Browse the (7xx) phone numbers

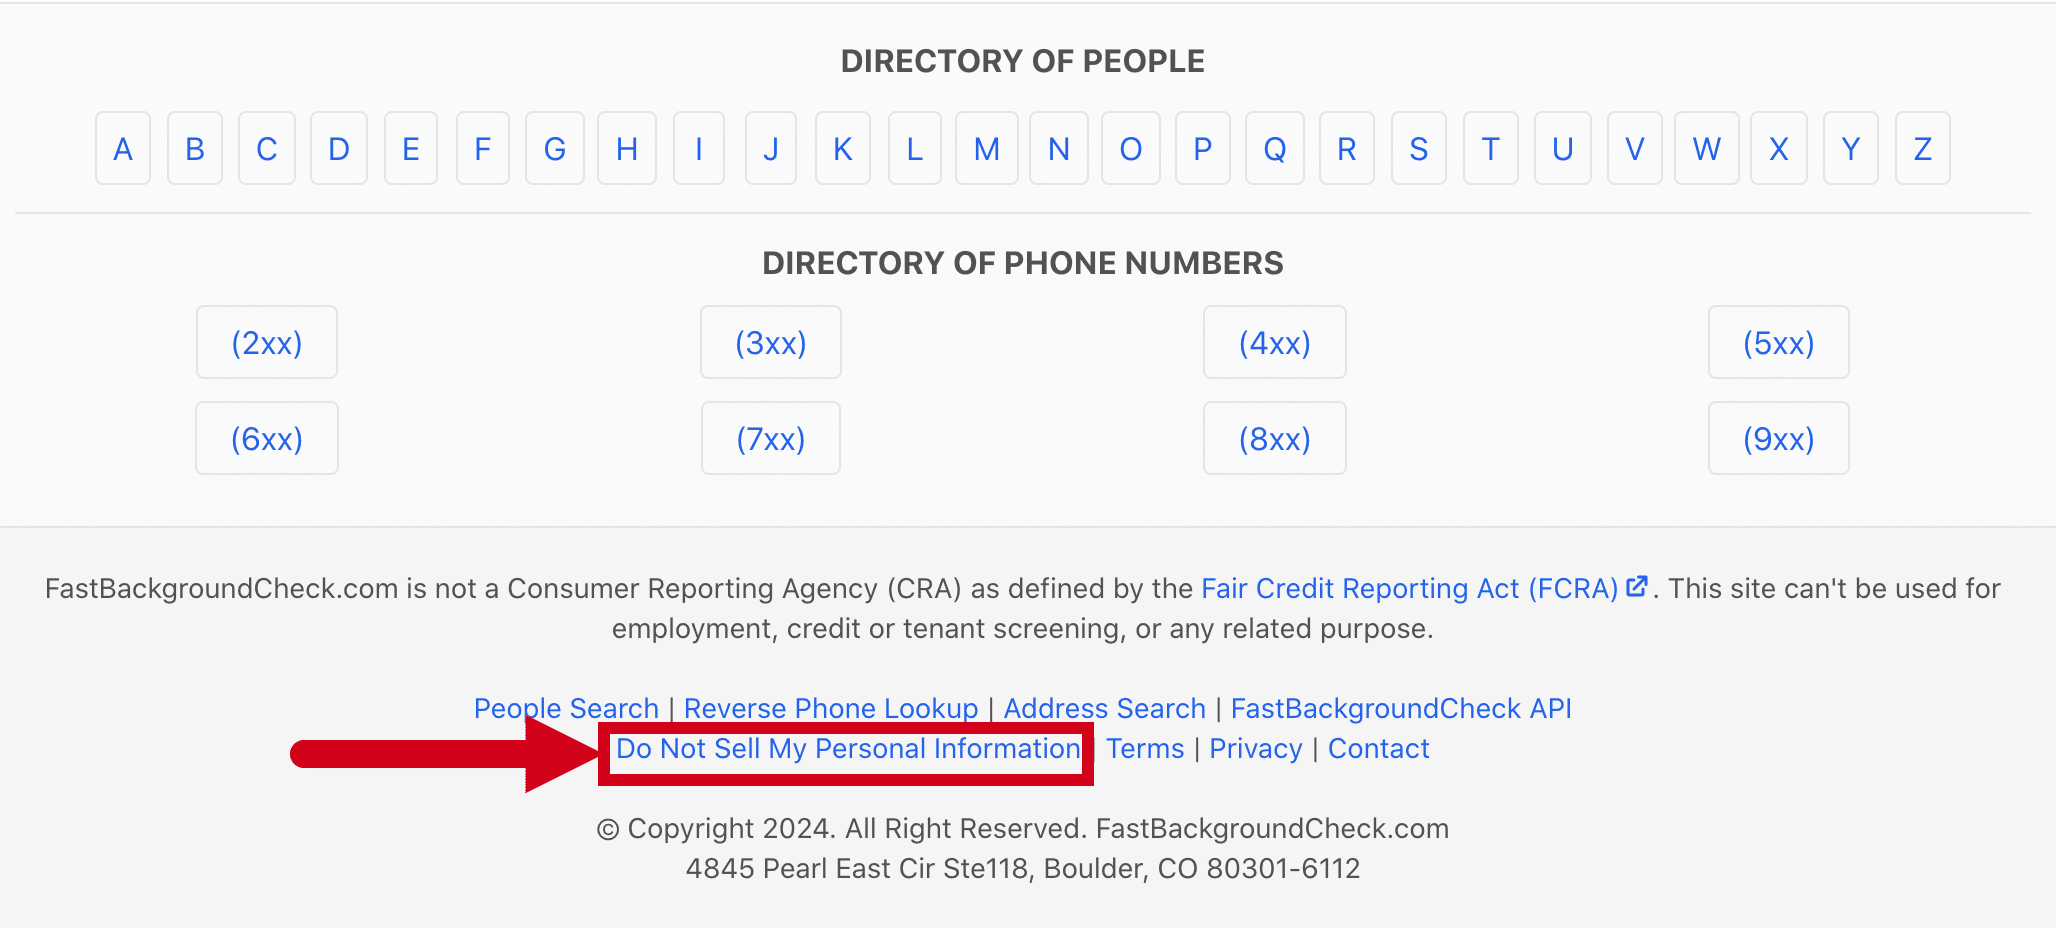point(771,438)
